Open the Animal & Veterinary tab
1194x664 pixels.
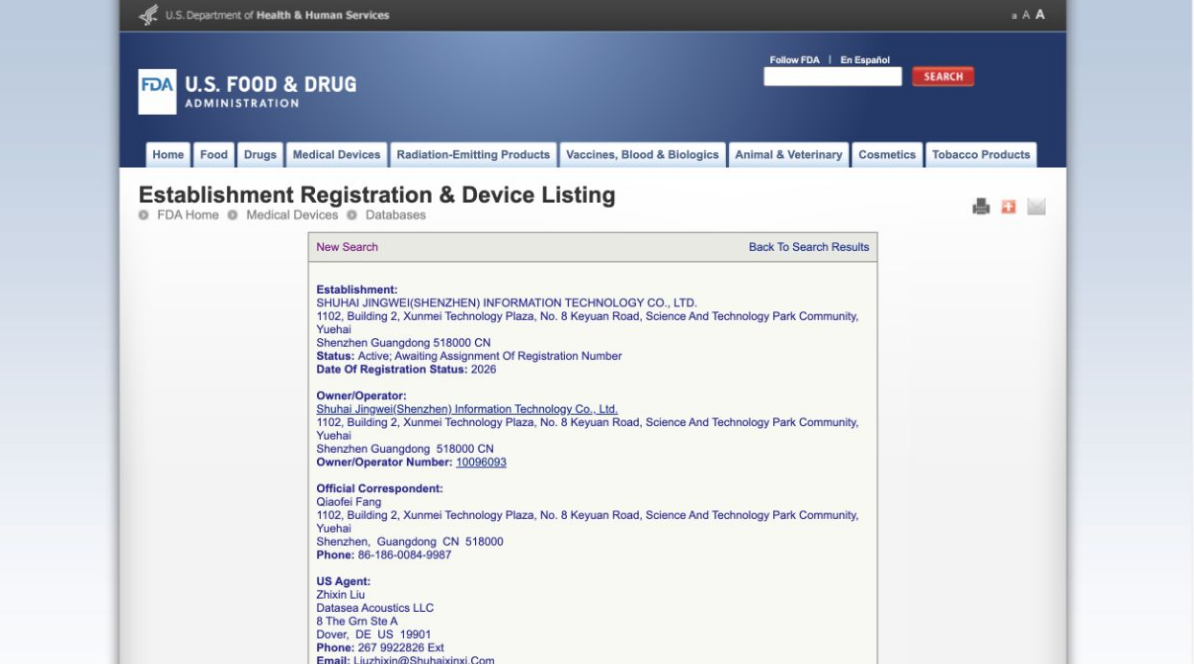[x=788, y=155]
